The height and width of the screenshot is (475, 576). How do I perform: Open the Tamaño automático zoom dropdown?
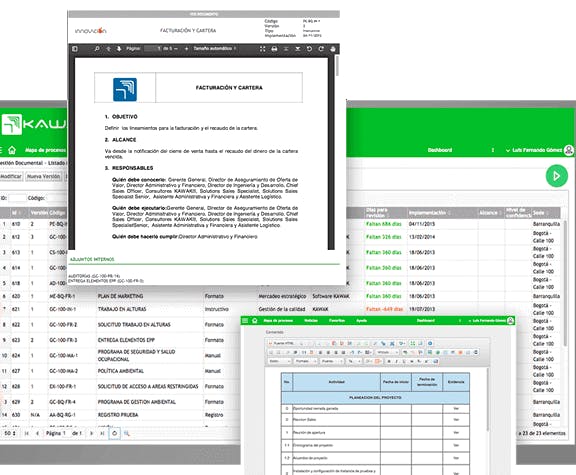215,48
